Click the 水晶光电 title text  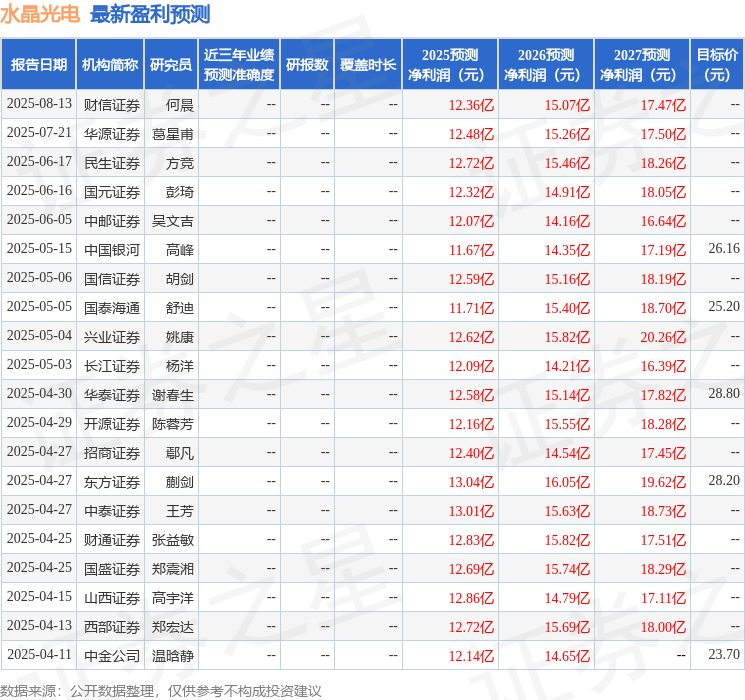[x=40, y=14]
